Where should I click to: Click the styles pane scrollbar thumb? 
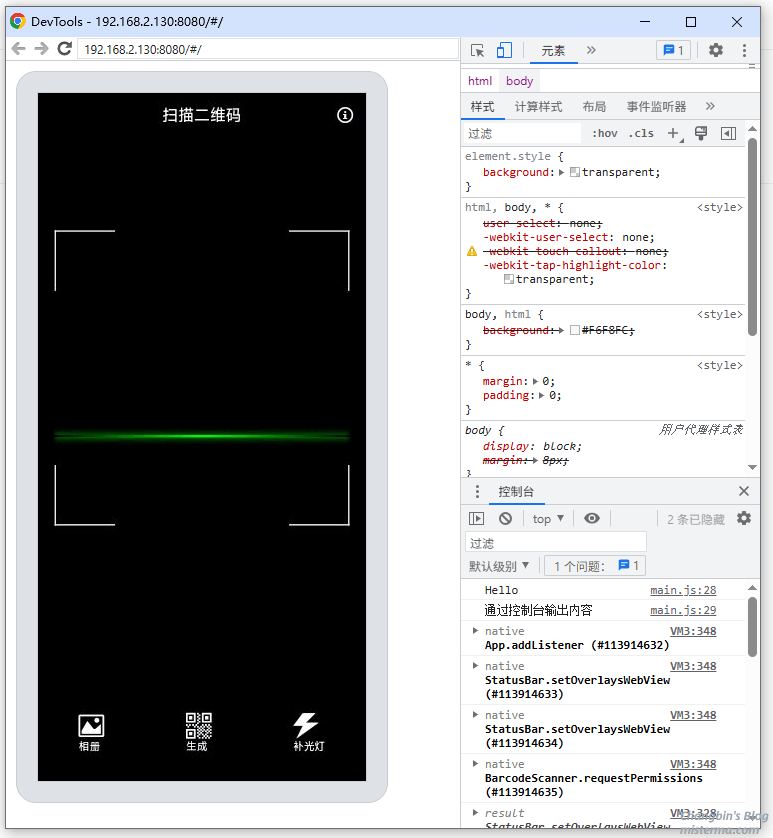[x=752, y=237]
